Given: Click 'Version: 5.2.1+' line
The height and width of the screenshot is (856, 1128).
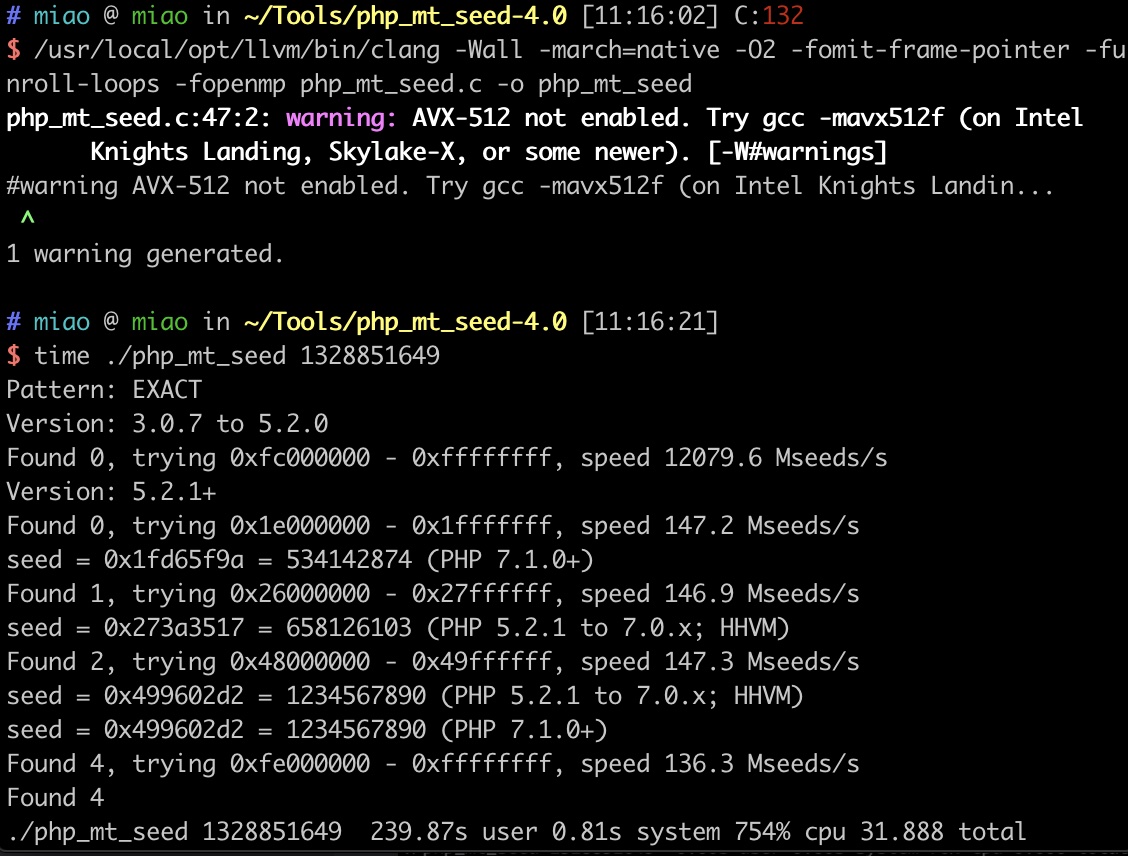Looking at the screenshot, I should [x=112, y=492].
